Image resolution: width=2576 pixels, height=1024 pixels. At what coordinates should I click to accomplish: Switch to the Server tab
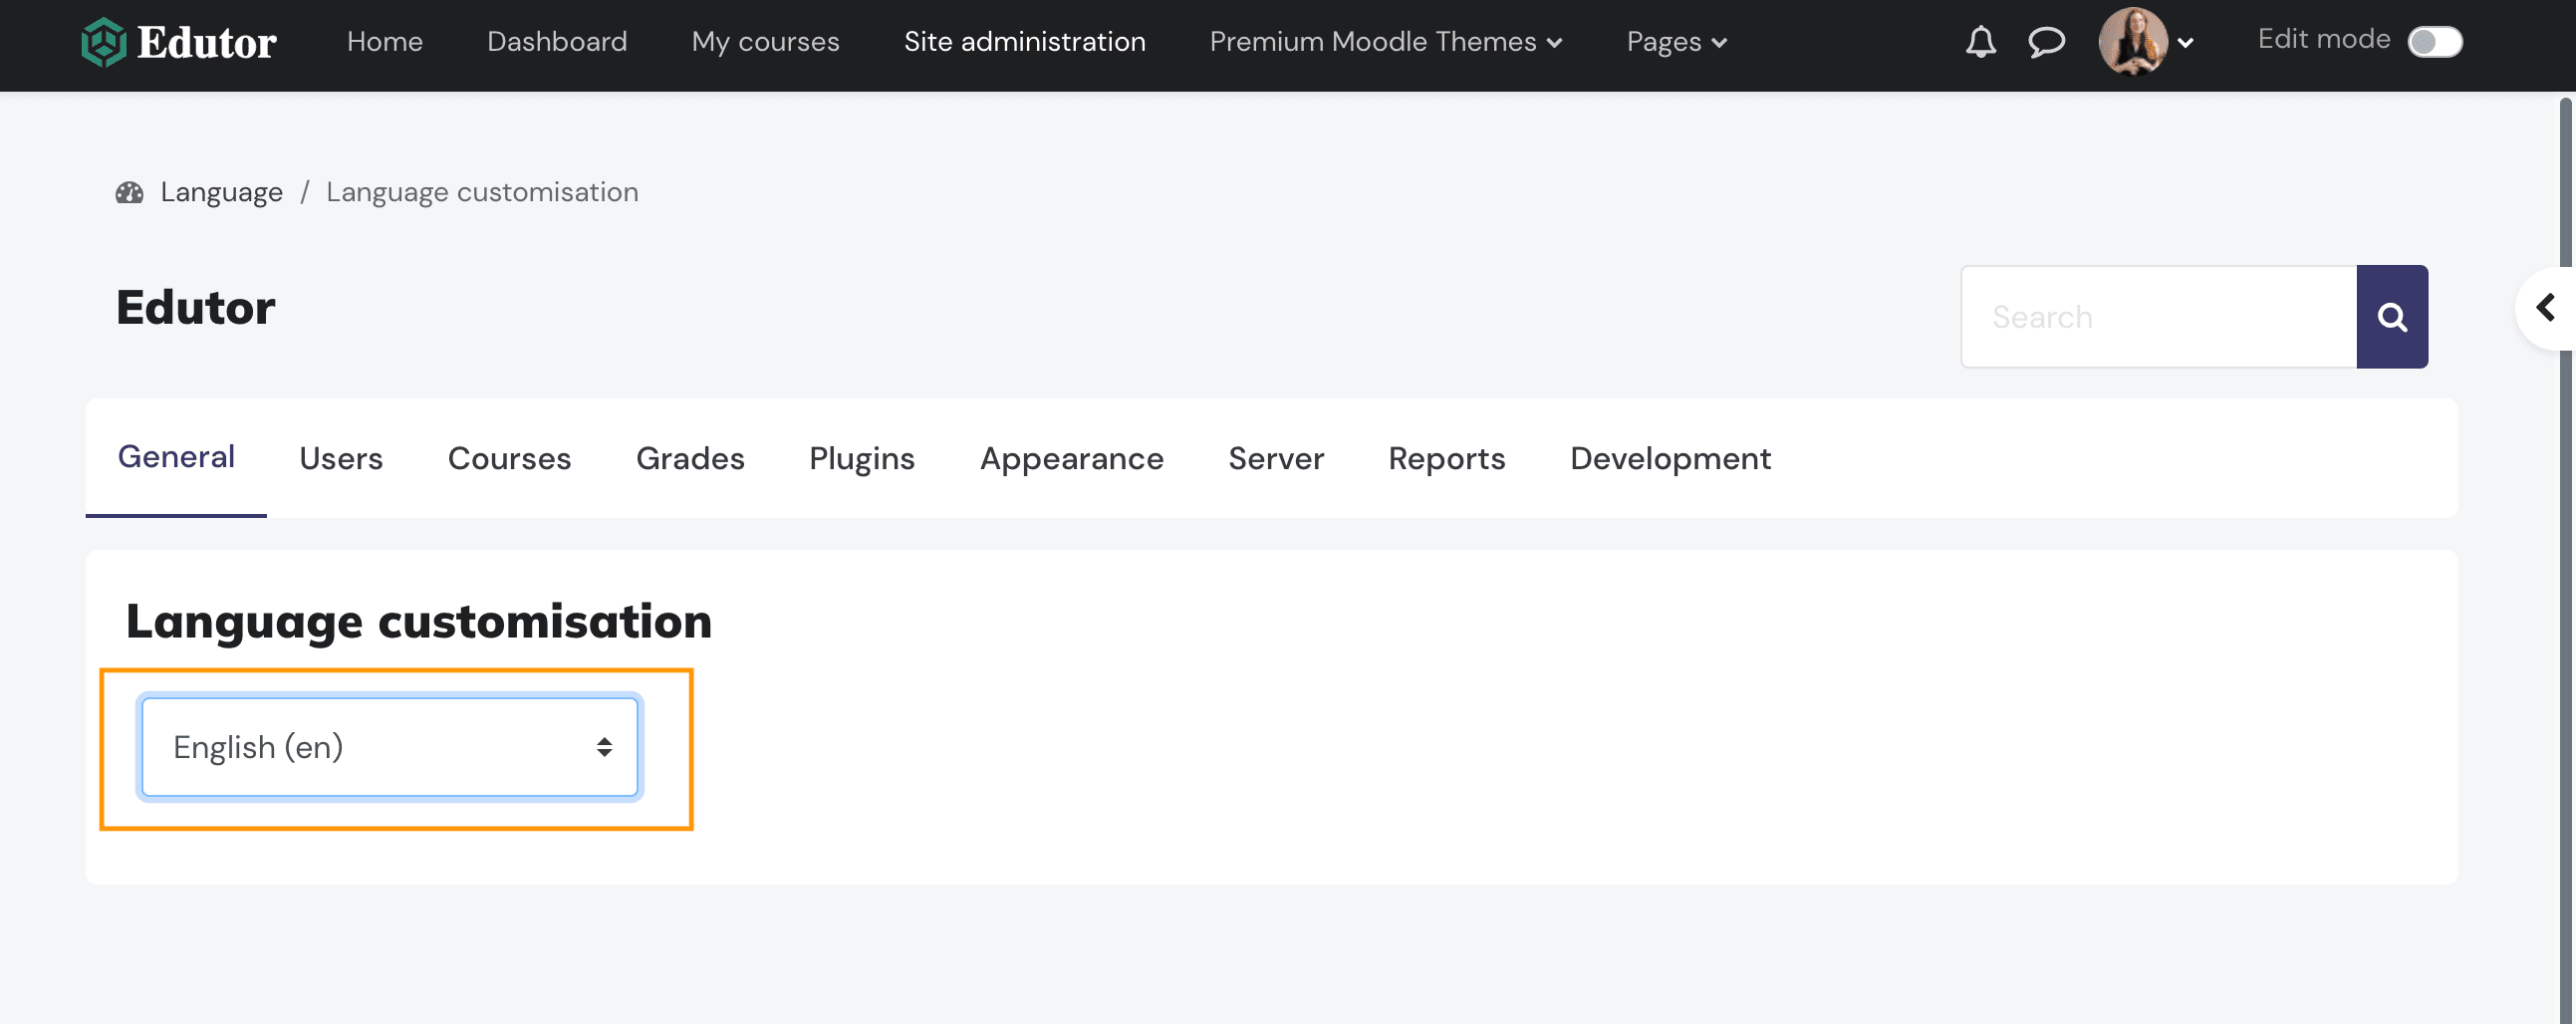point(1276,458)
